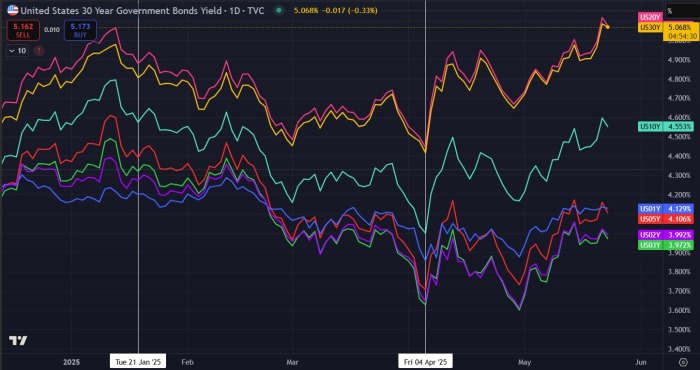Open the percent scale dropdown box
Screen dimensions: 700x370
tap(681, 12)
